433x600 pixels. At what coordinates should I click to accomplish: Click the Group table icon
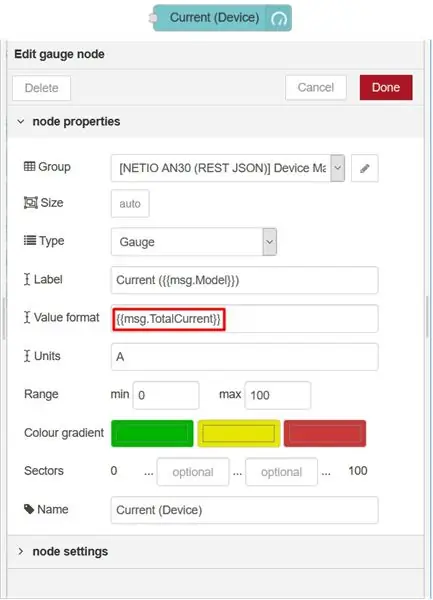click(29, 166)
